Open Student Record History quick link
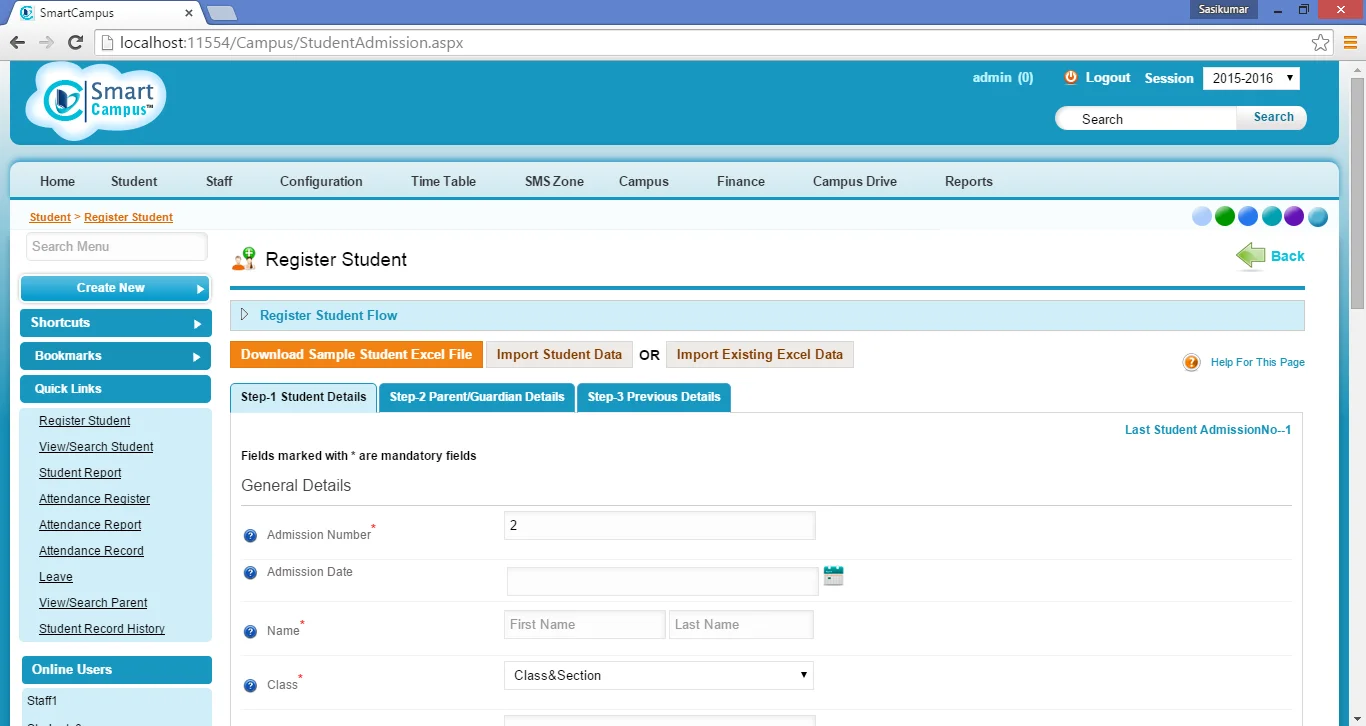 [x=102, y=629]
